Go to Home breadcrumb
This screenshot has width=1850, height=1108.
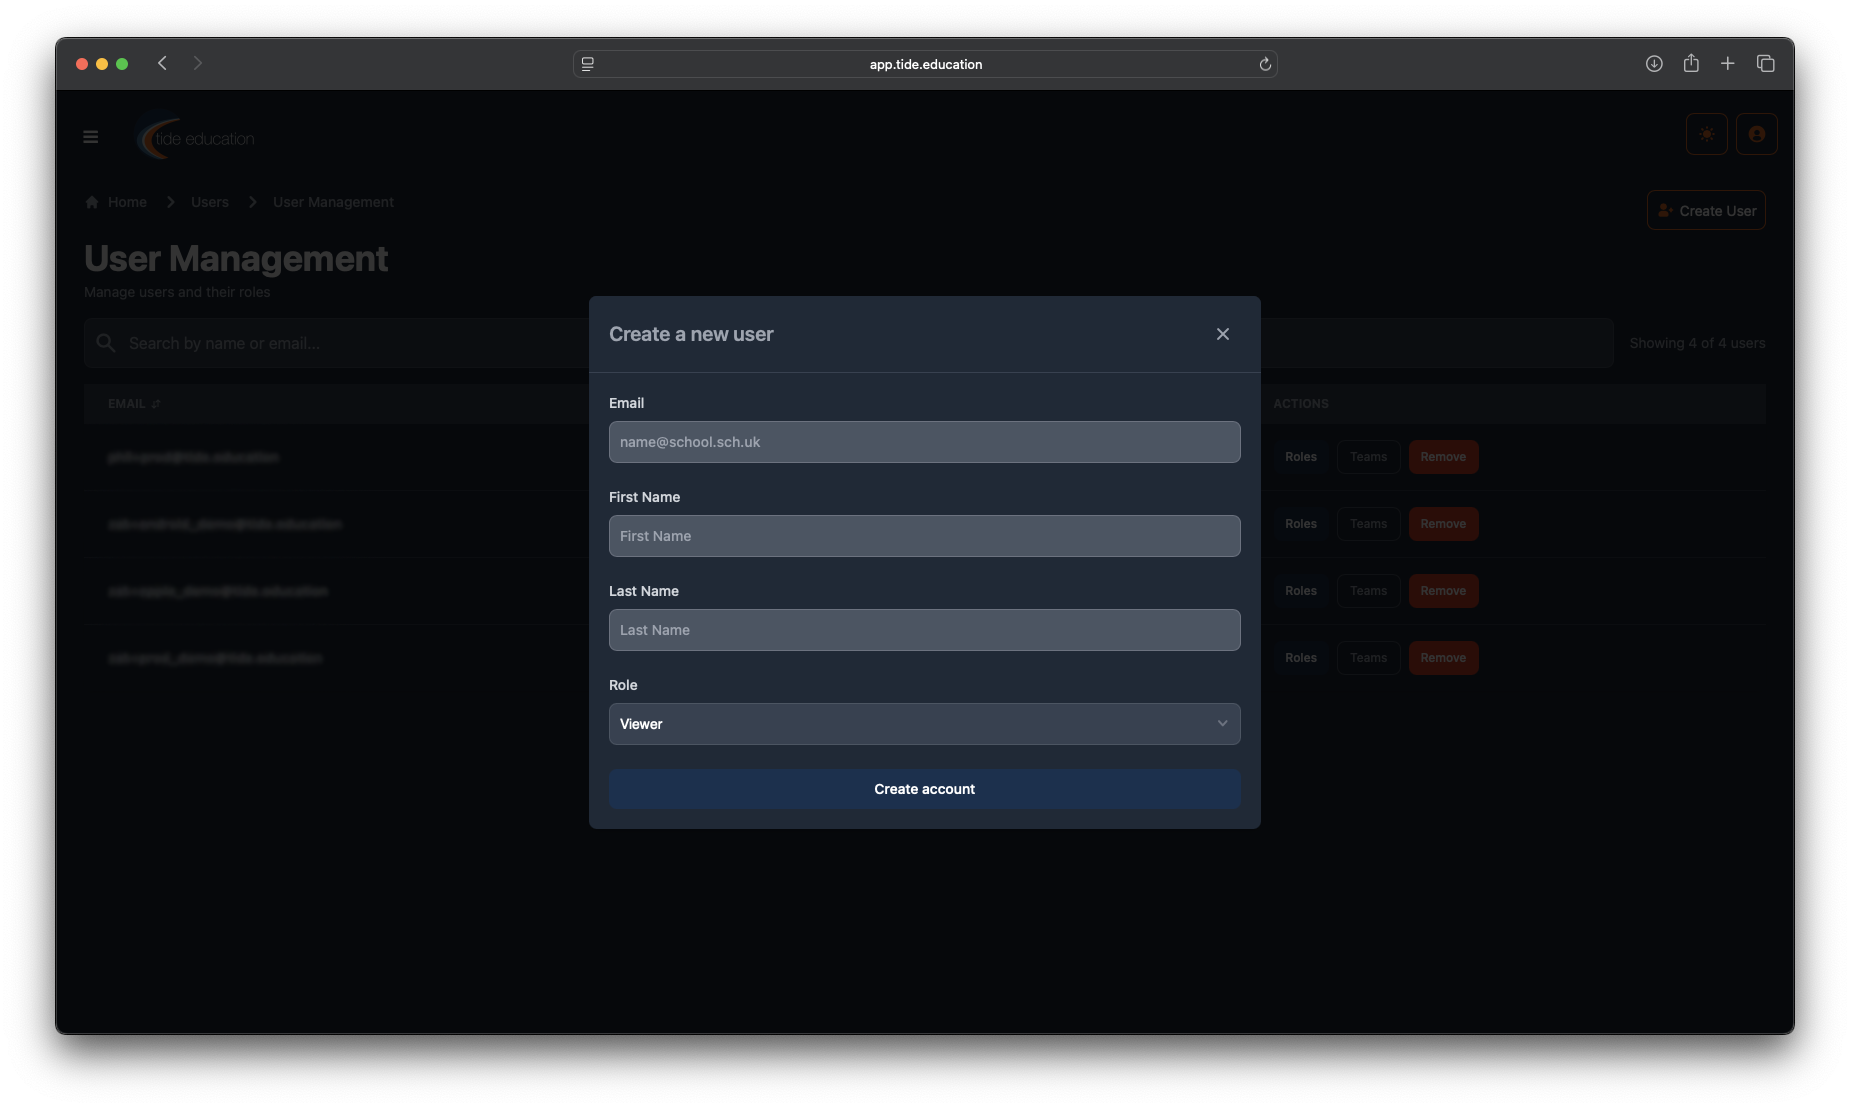coord(126,202)
